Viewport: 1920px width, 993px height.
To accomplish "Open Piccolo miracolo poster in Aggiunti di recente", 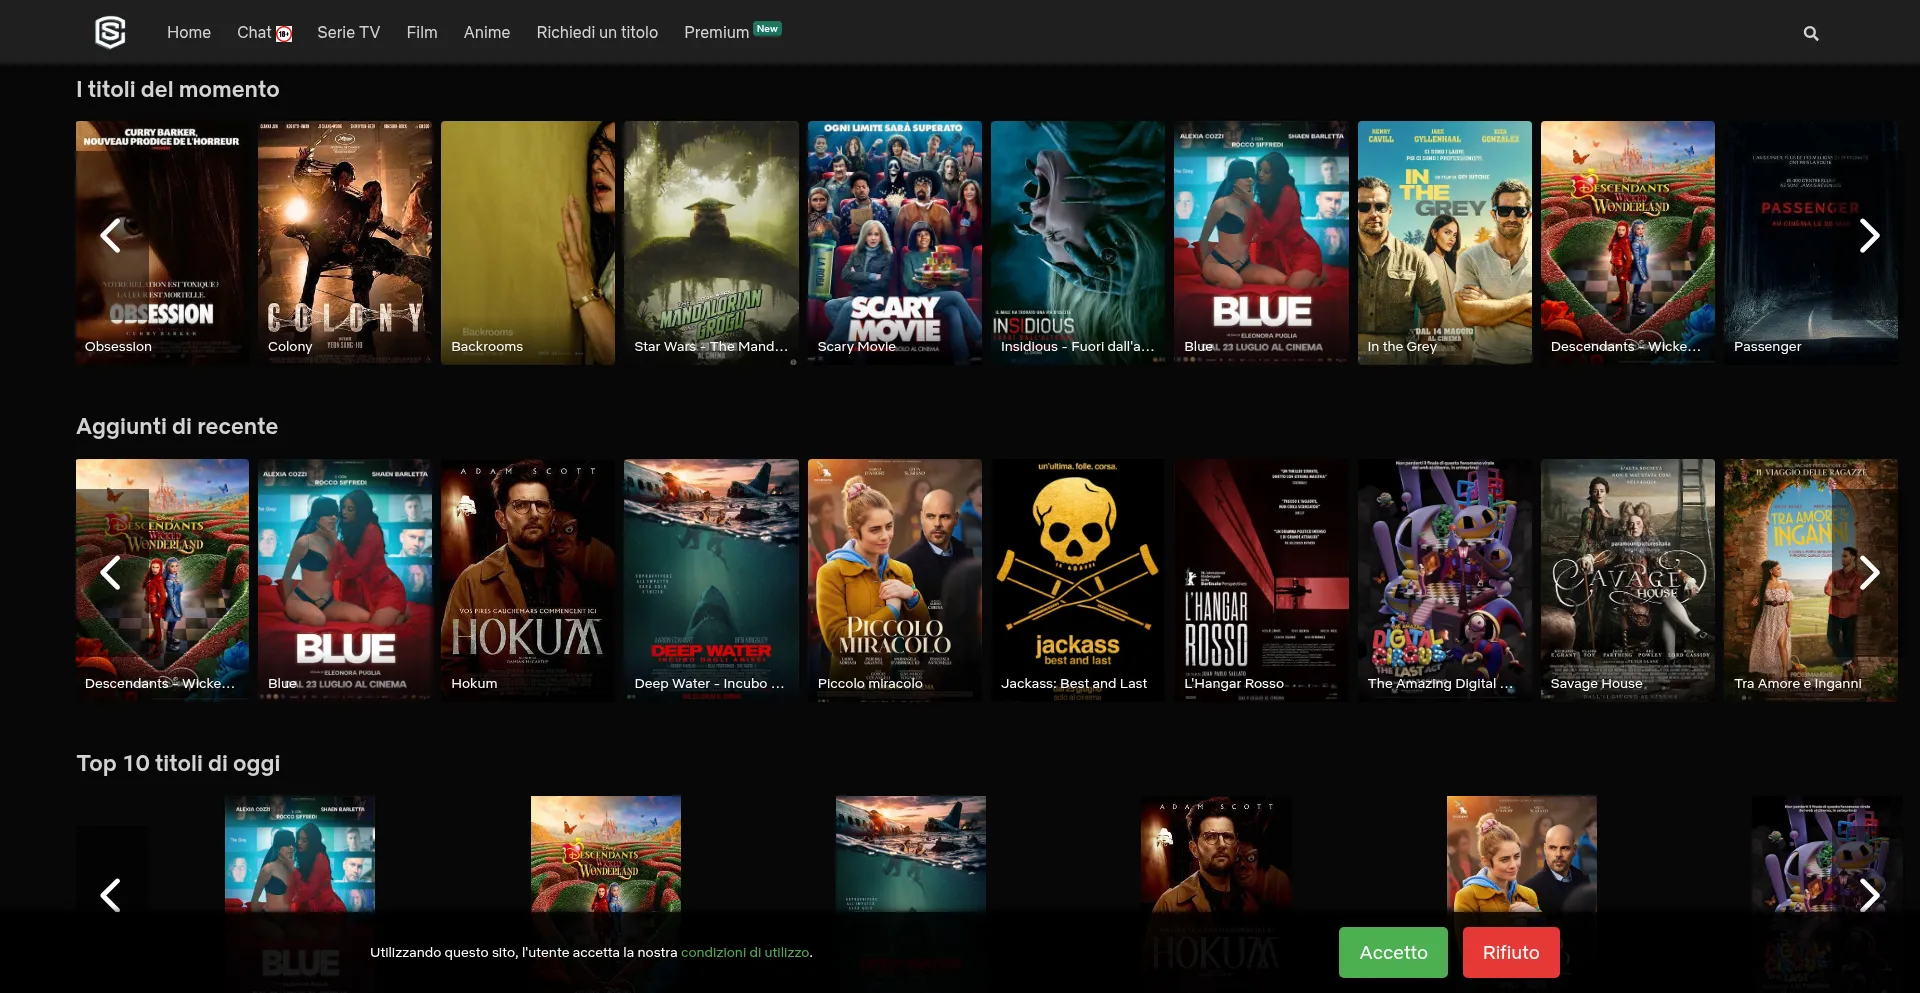I will (895, 580).
